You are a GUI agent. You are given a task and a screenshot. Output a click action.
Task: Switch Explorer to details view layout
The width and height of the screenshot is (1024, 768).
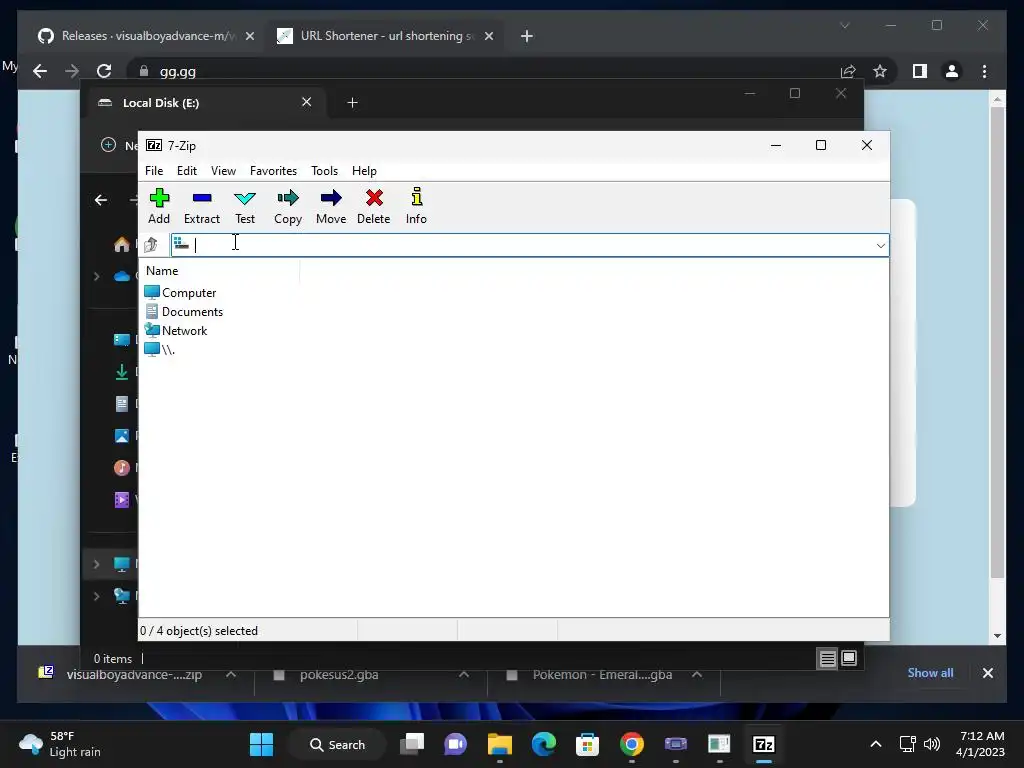pyautogui.click(x=827, y=658)
